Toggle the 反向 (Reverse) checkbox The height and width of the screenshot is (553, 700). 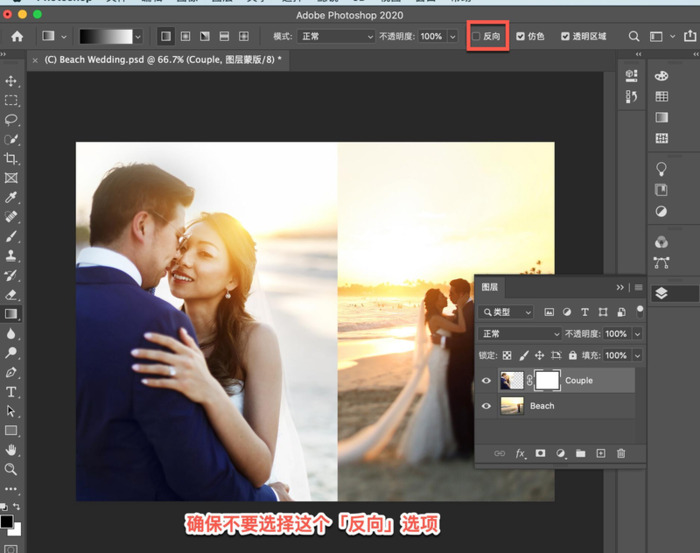point(476,36)
